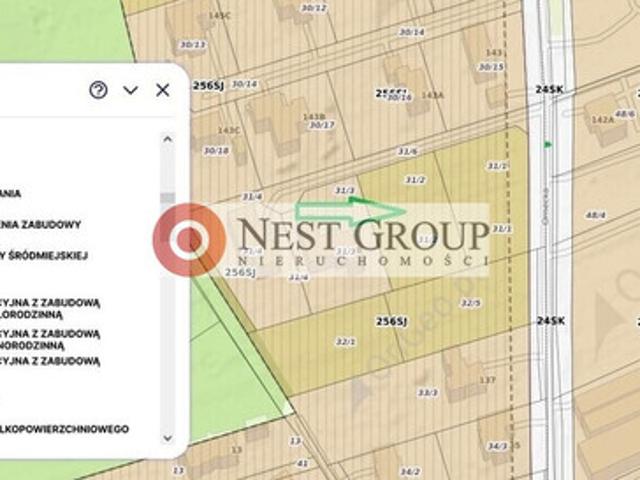Click parcel label 30/12 at top
The image size is (640, 480).
pyautogui.click(x=313, y=8)
